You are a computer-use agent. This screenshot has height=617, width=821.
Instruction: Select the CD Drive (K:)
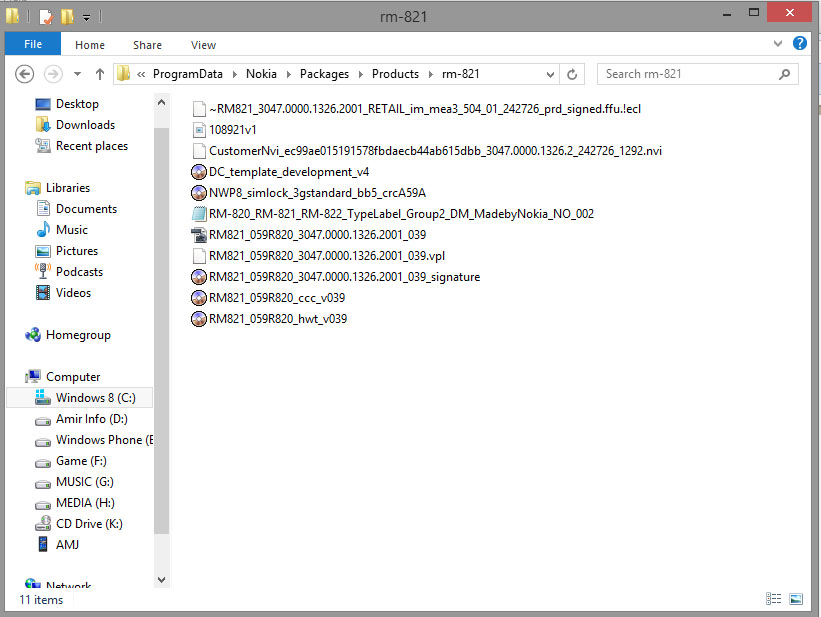89,523
